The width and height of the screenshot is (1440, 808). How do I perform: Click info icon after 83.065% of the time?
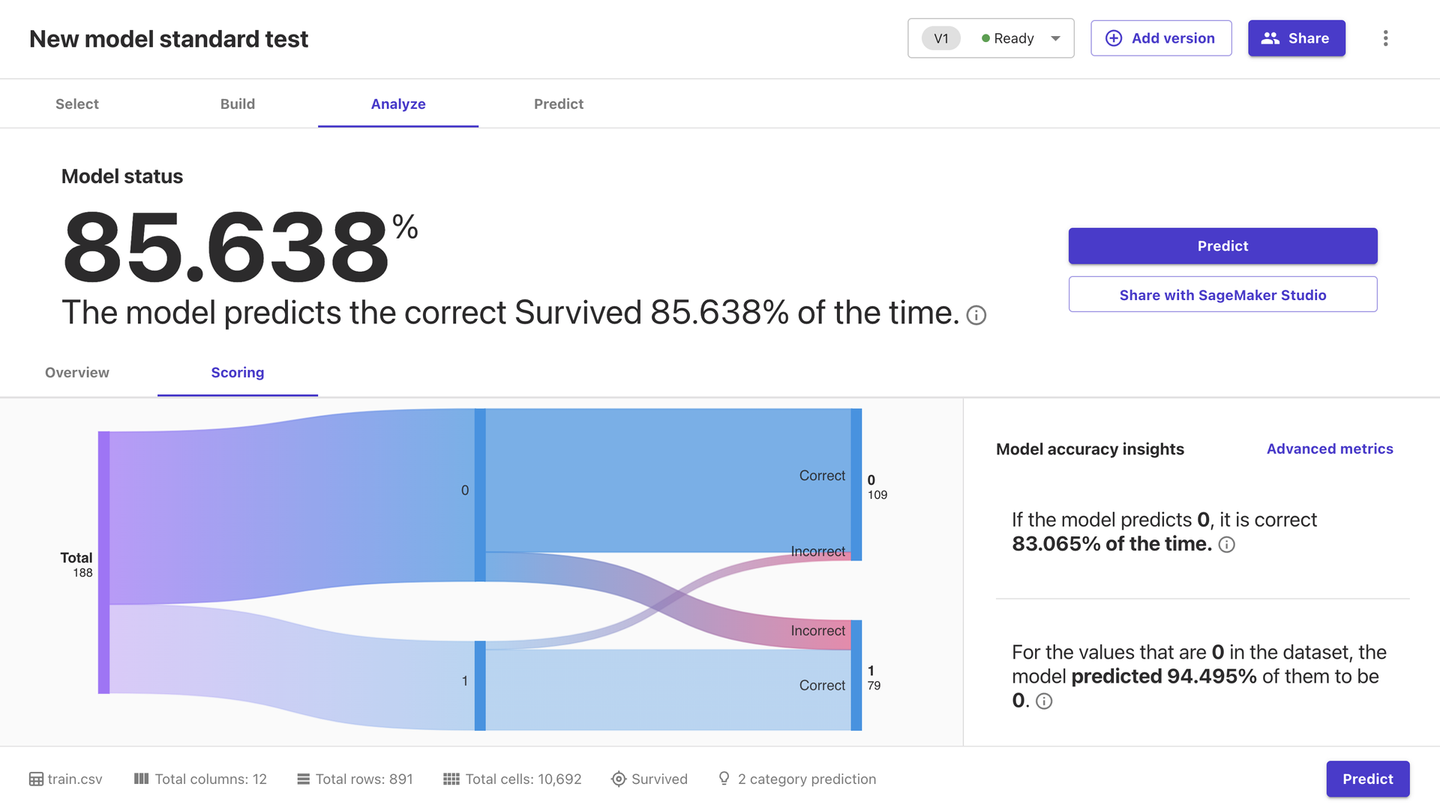(x=1227, y=545)
